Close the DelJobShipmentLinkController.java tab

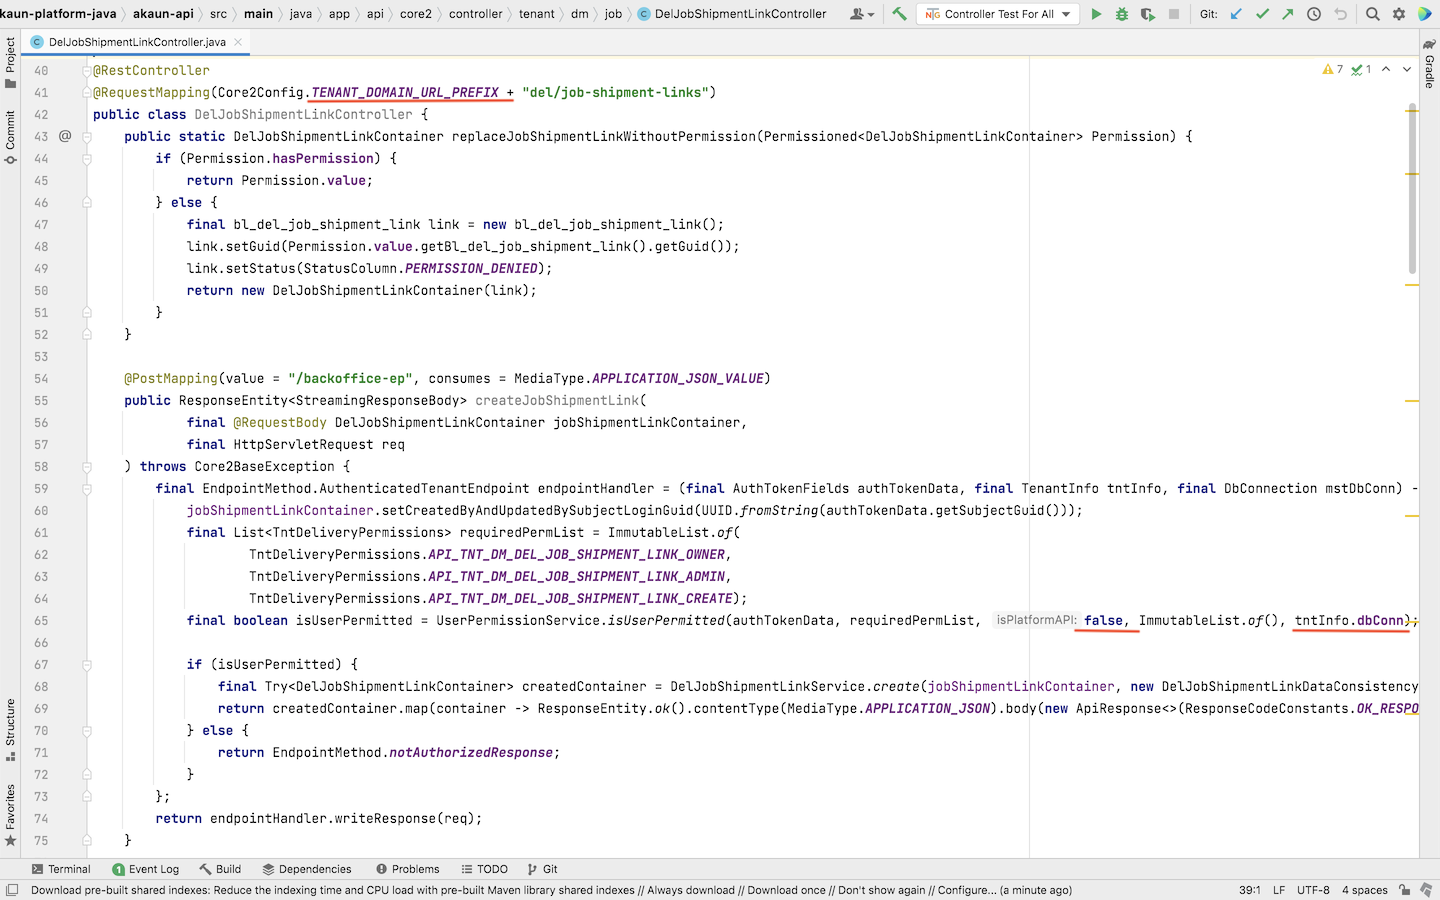click(x=238, y=42)
